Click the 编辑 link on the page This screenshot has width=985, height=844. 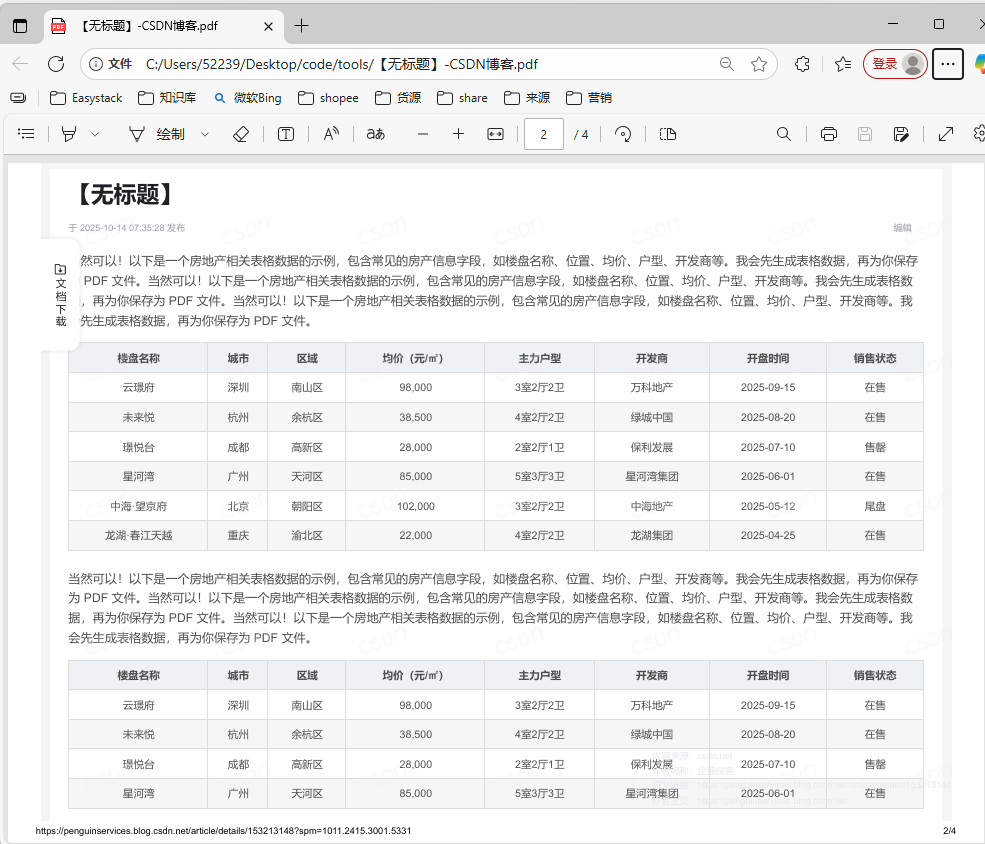click(901, 228)
